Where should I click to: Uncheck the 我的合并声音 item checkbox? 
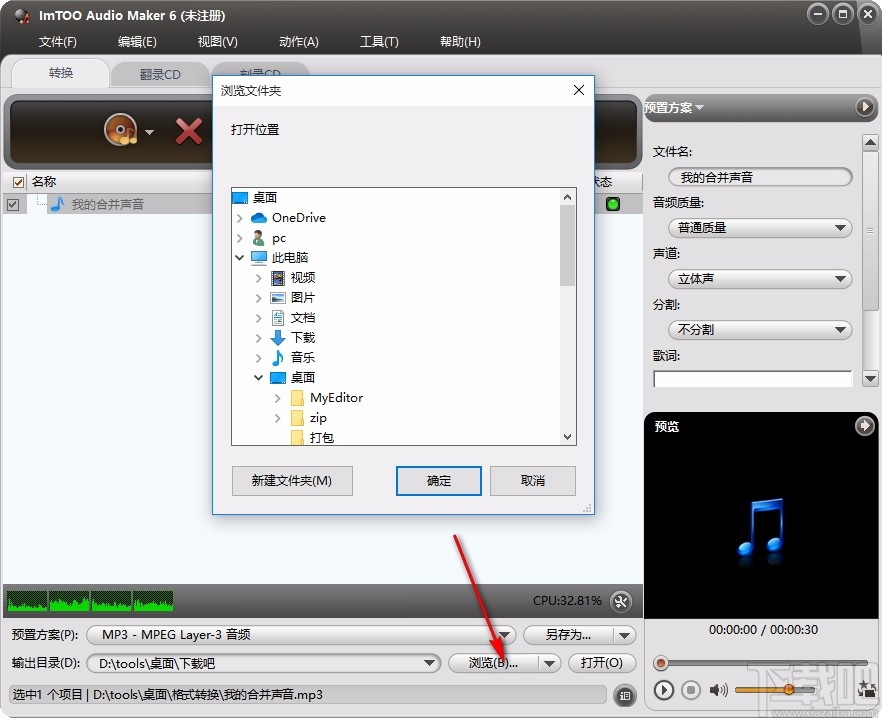click(15, 204)
